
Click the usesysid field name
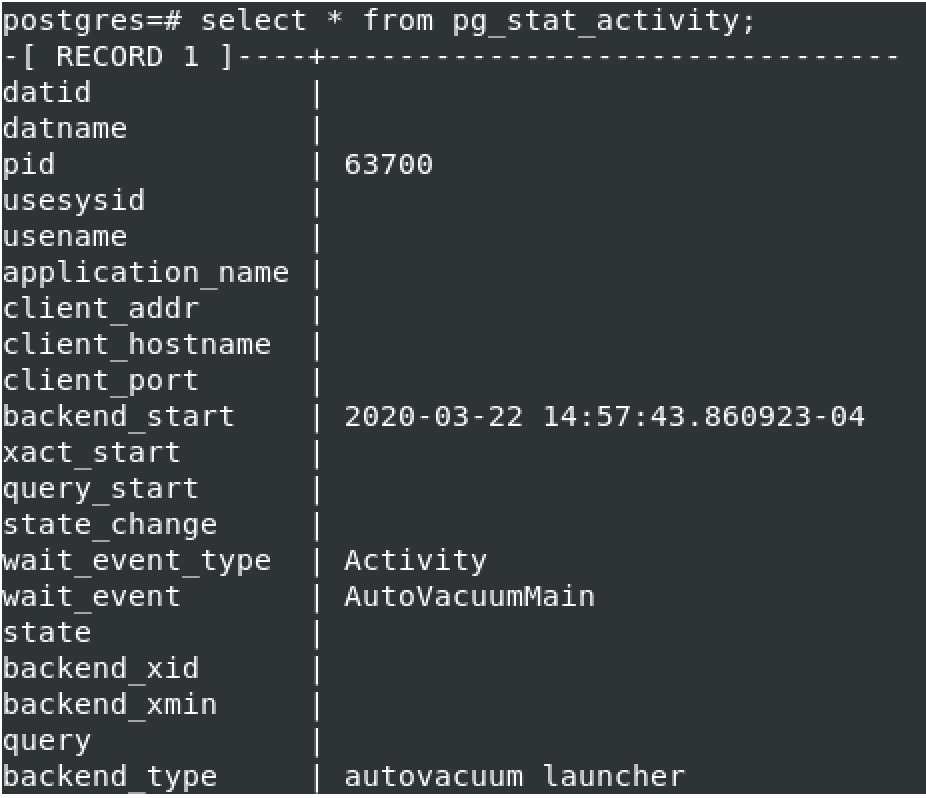(x=74, y=201)
